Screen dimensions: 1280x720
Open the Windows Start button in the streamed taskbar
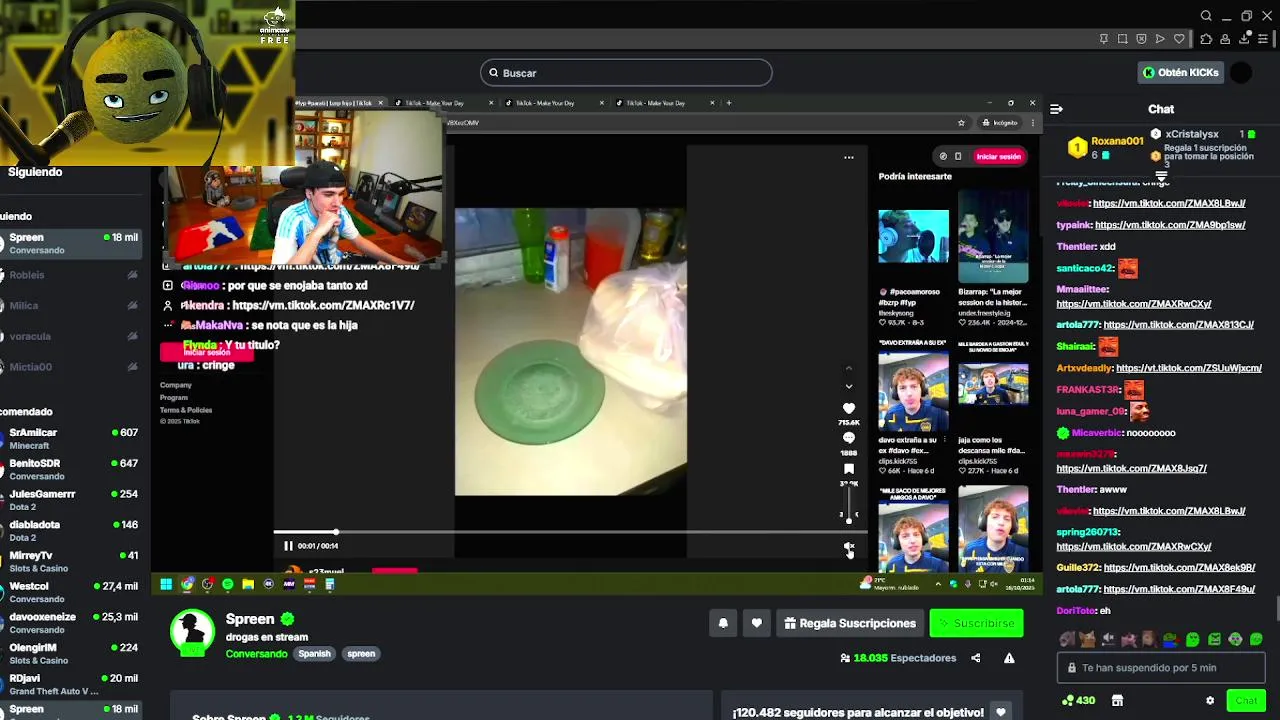[166, 584]
